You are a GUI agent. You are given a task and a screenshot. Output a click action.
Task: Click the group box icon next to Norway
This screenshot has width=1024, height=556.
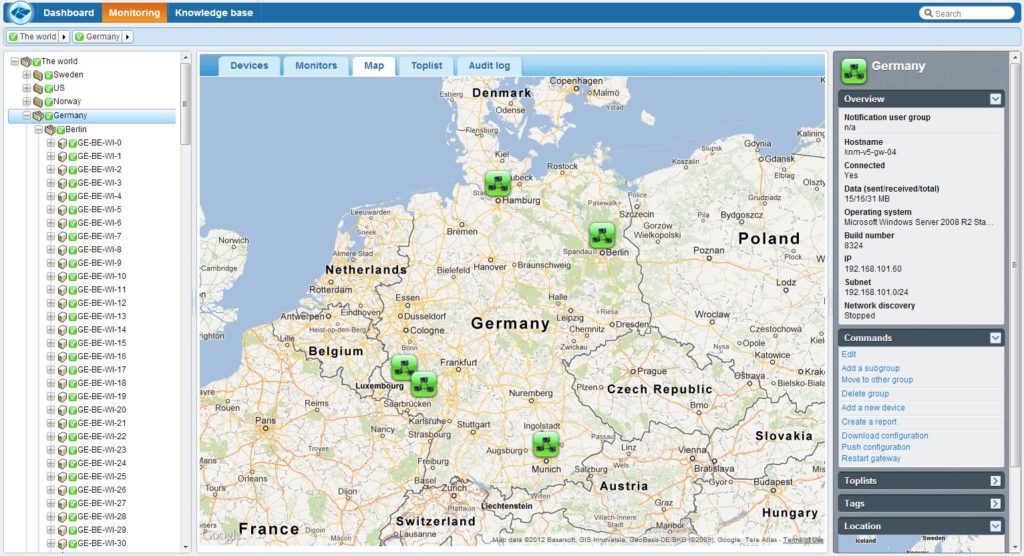38,102
